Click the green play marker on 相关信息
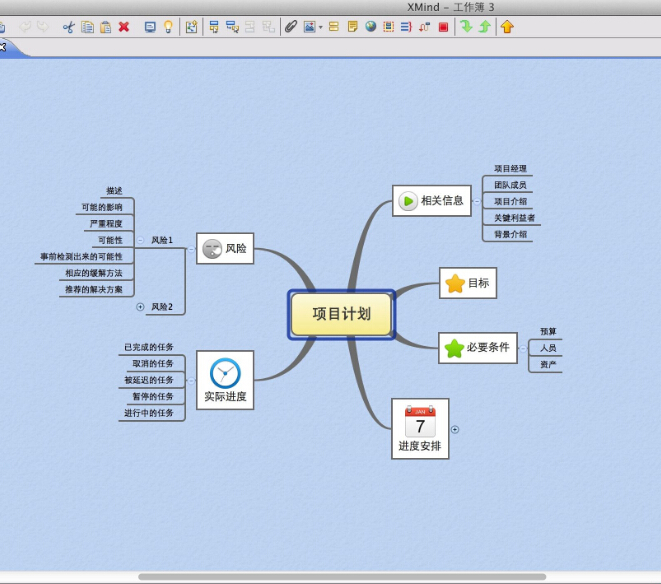 click(408, 201)
